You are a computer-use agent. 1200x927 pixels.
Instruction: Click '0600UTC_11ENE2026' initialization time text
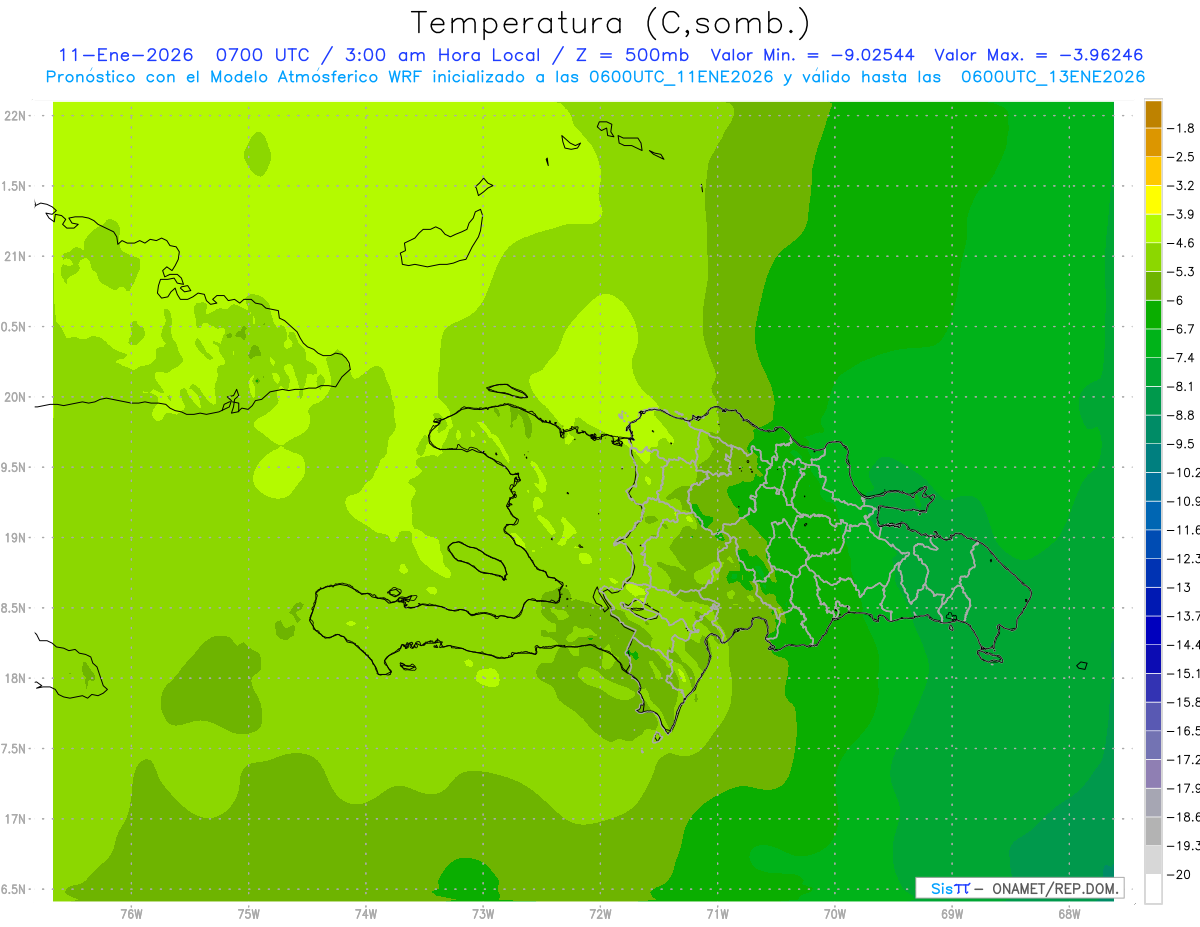(x=683, y=77)
